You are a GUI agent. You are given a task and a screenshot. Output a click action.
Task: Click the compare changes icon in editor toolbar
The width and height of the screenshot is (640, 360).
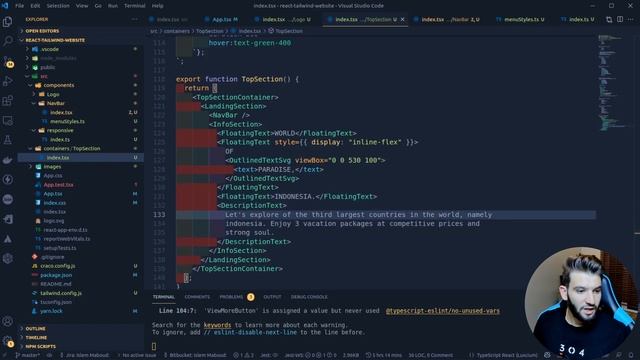(609, 19)
